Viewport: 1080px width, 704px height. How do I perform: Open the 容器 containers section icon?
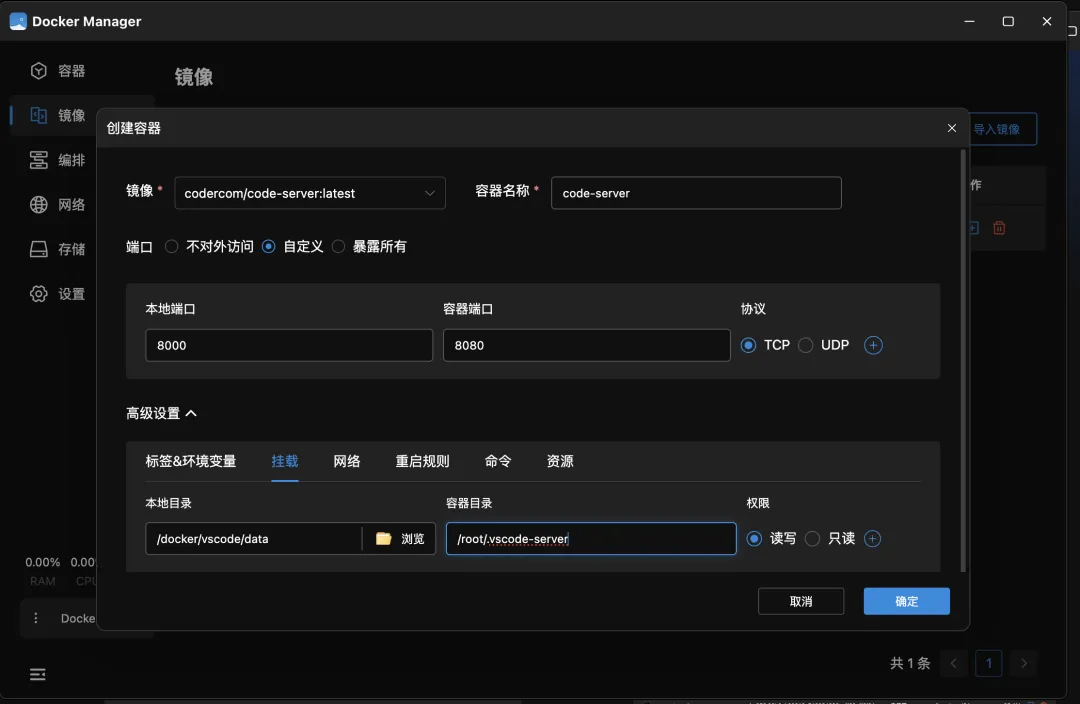click(x=39, y=71)
